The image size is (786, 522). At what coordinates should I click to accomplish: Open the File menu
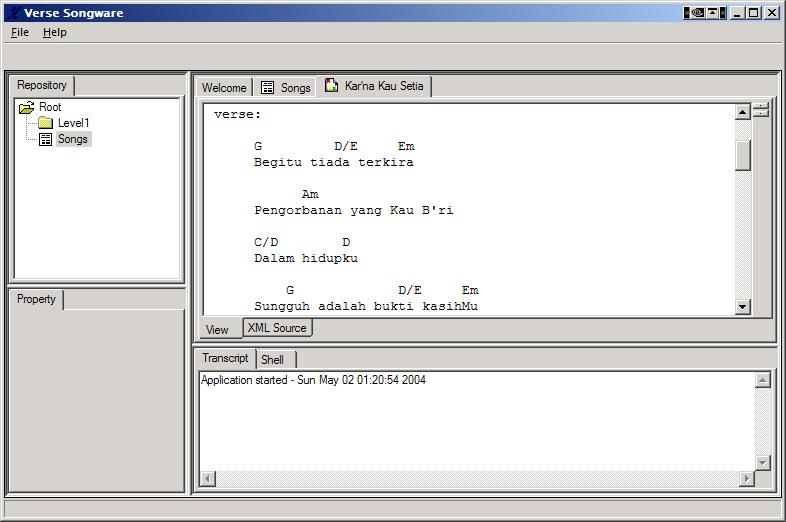coord(20,32)
